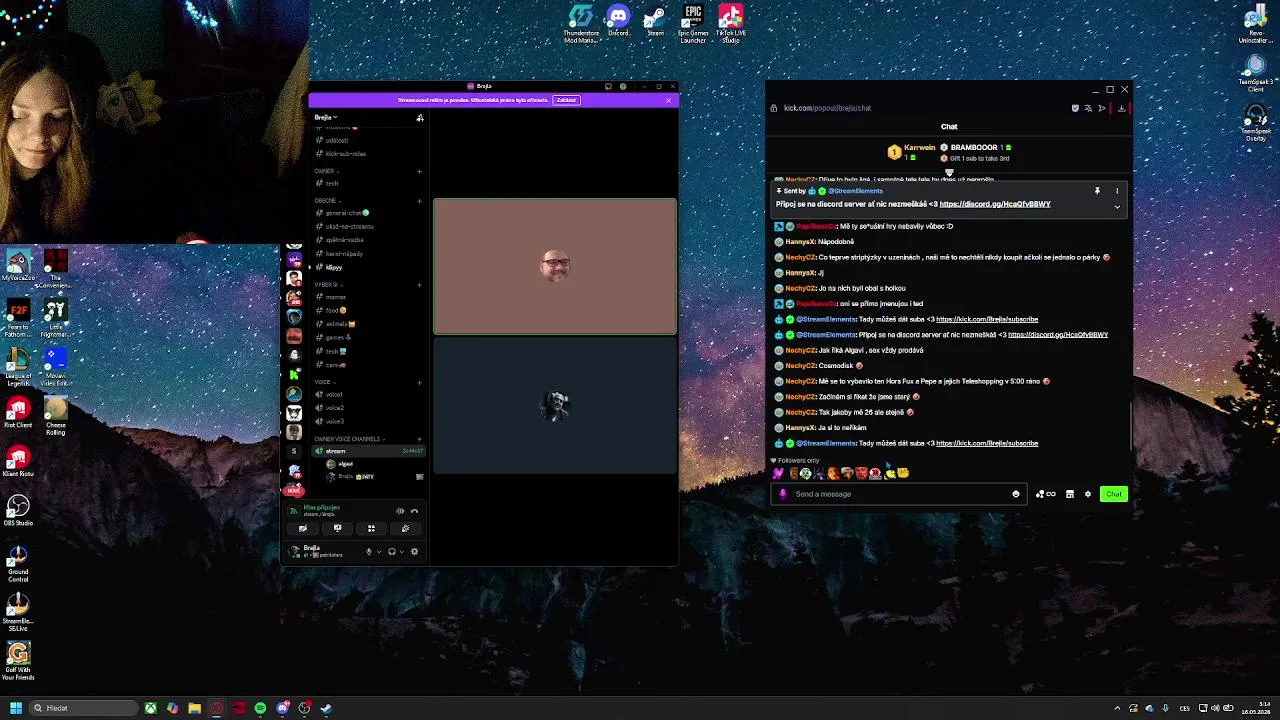Select the bearded user's video tile
The image size is (1280, 720).
555,266
